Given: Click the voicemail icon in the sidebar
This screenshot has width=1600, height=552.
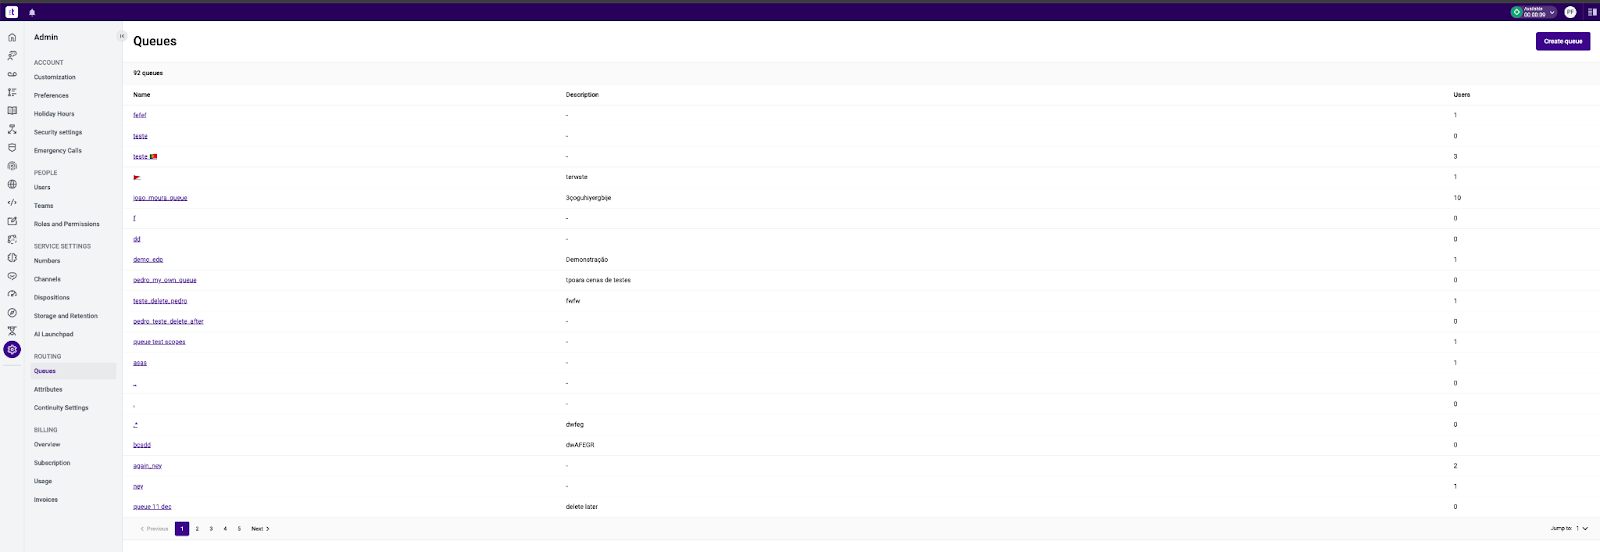Looking at the screenshot, I should tap(12, 74).
